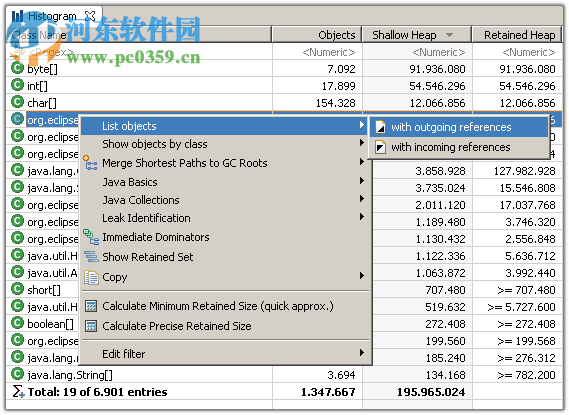Click the Show Retained Set icon
Image resolution: width=569 pixels, height=415 pixels.
tap(91, 257)
